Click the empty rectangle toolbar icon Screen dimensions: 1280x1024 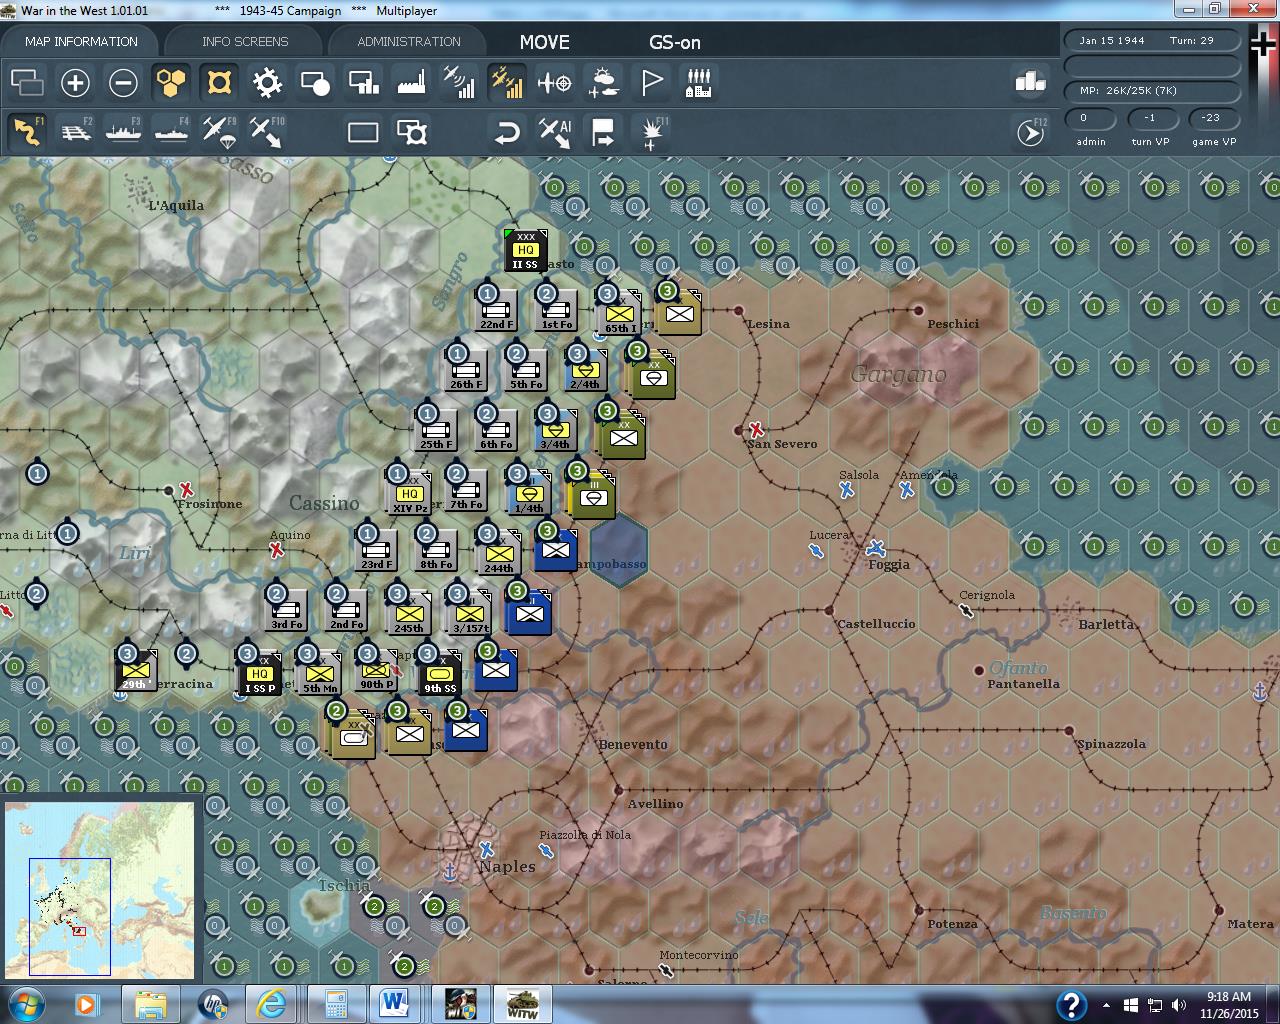(363, 132)
